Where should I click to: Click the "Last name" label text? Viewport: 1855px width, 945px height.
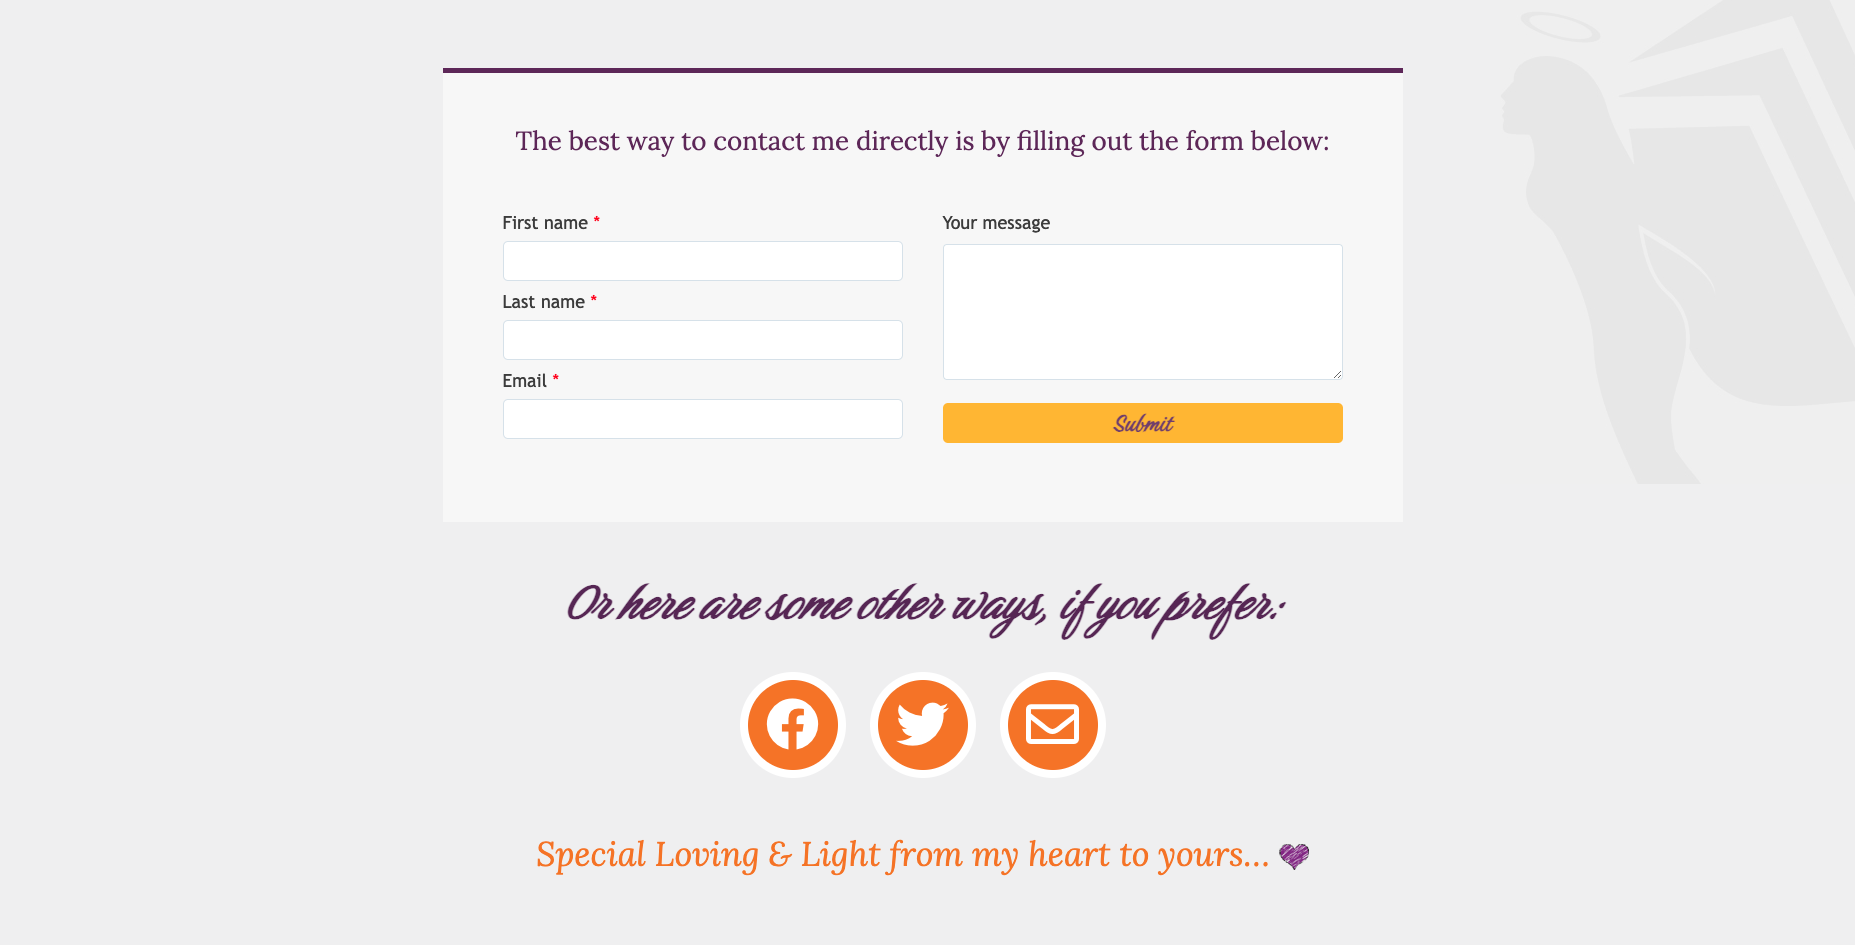tap(543, 302)
